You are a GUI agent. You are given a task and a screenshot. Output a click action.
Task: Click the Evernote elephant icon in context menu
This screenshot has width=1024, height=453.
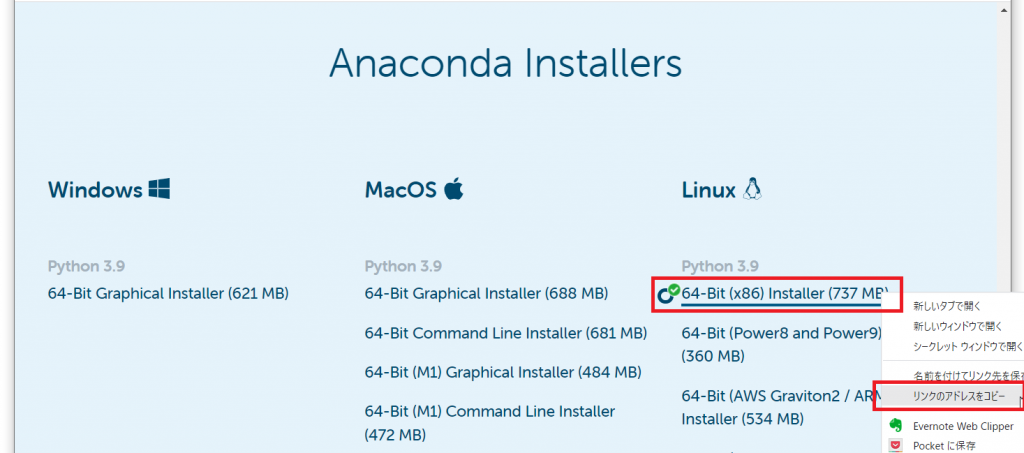pos(897,426)
